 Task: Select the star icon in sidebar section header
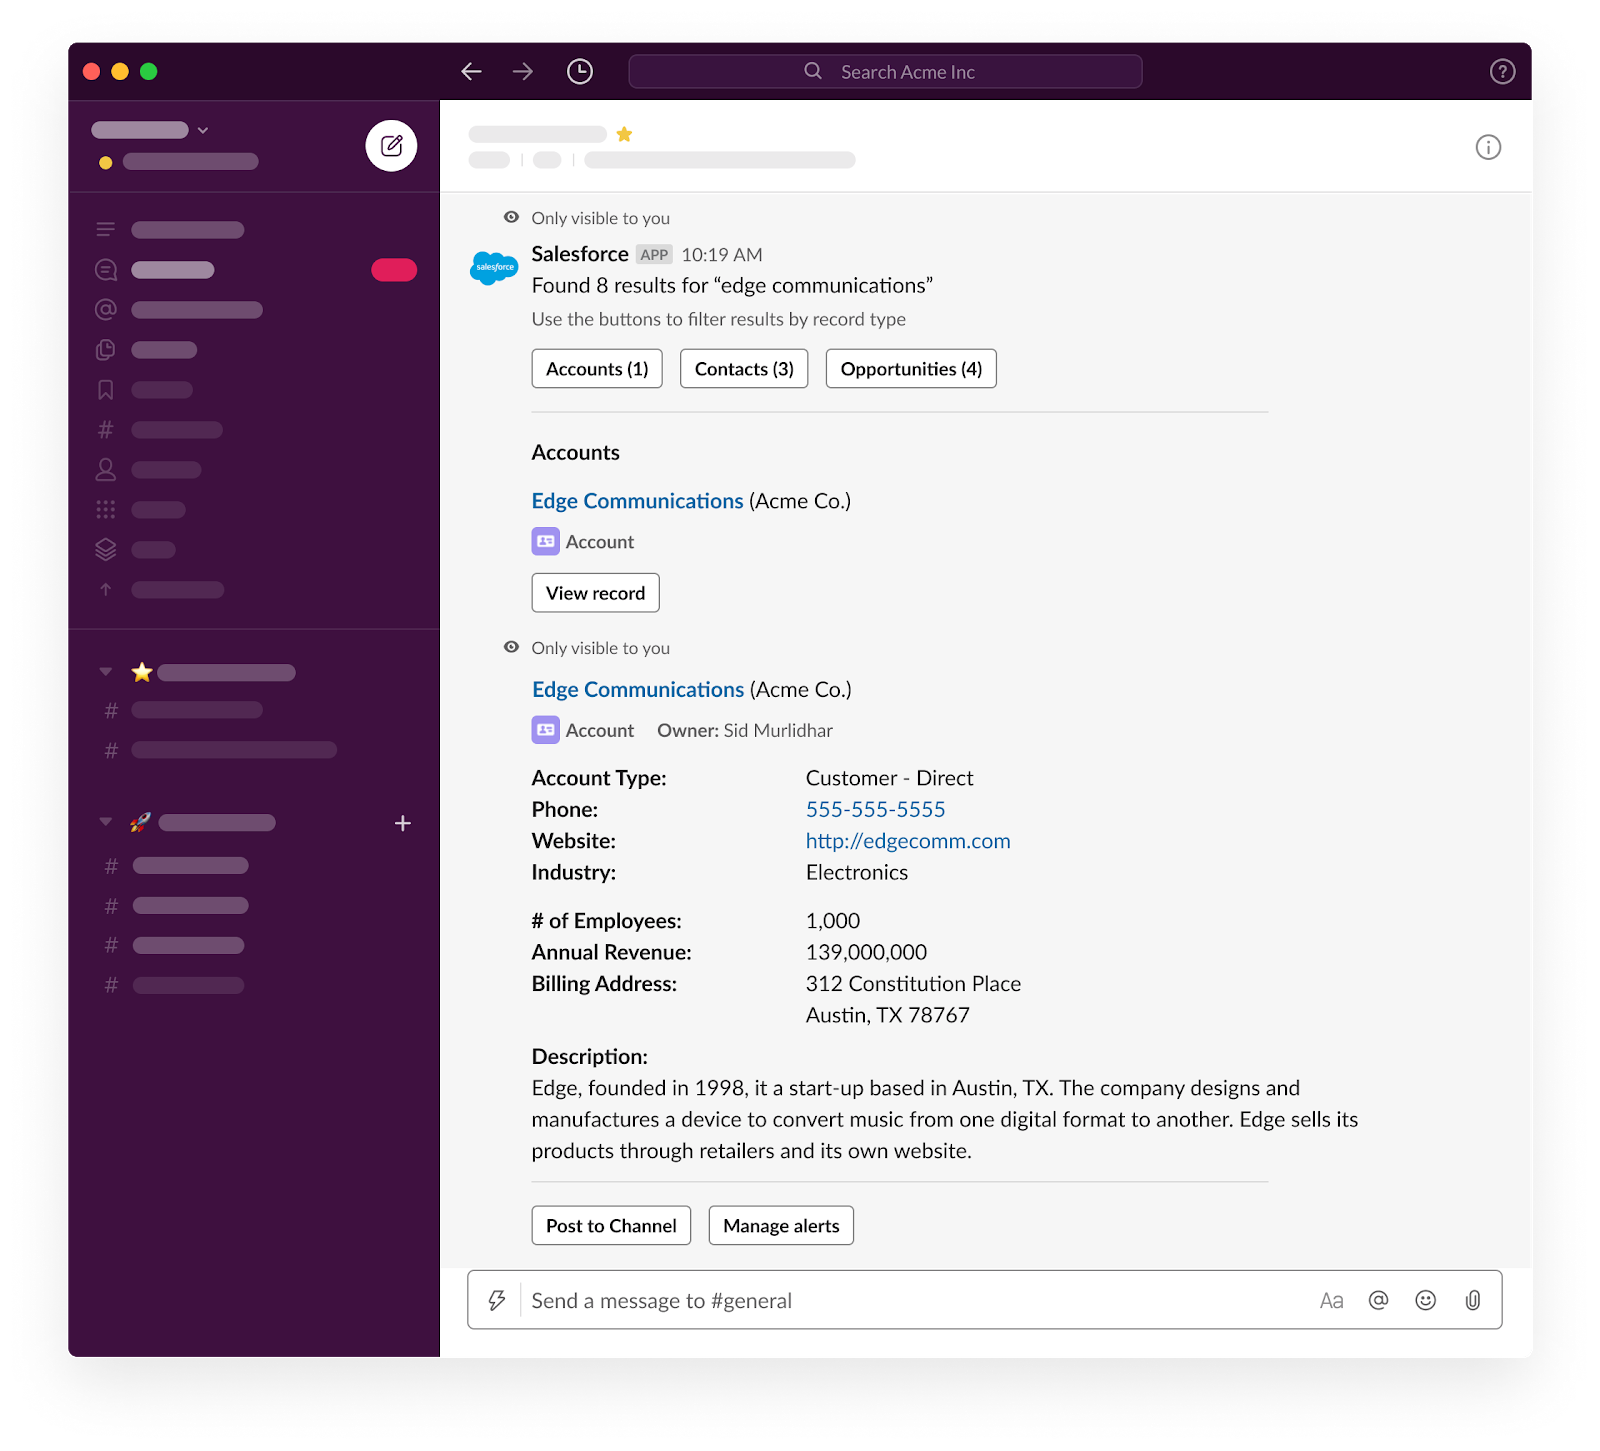click(x=142, y=672)
